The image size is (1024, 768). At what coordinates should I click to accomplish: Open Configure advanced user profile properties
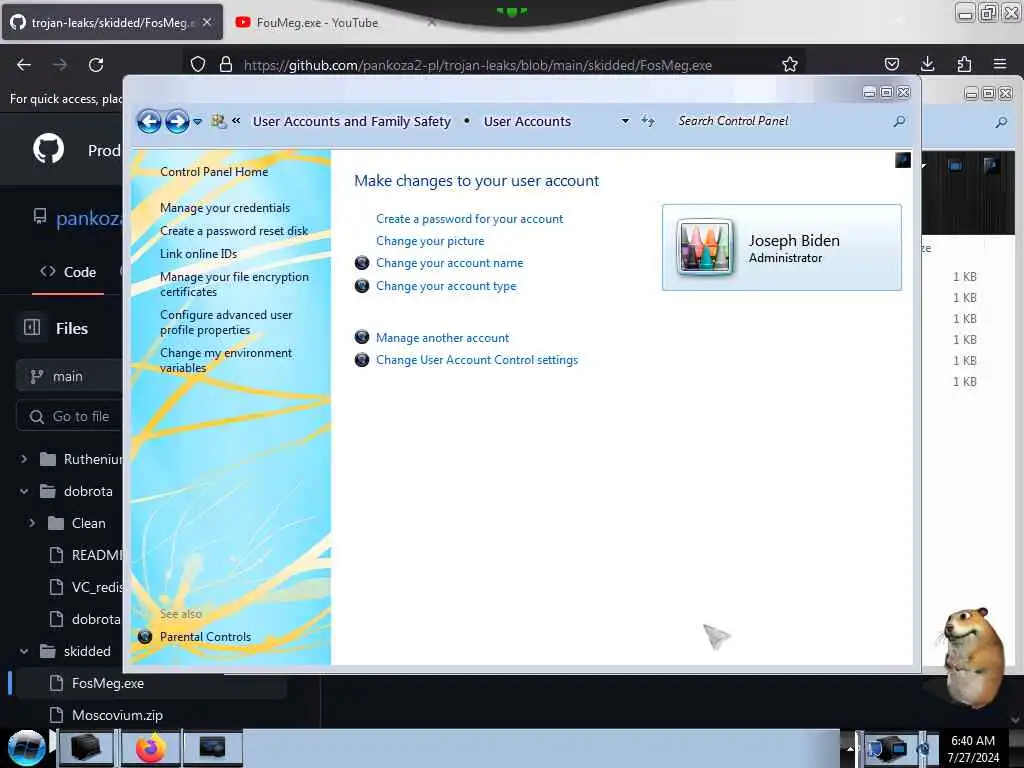[x=226, y=322]
